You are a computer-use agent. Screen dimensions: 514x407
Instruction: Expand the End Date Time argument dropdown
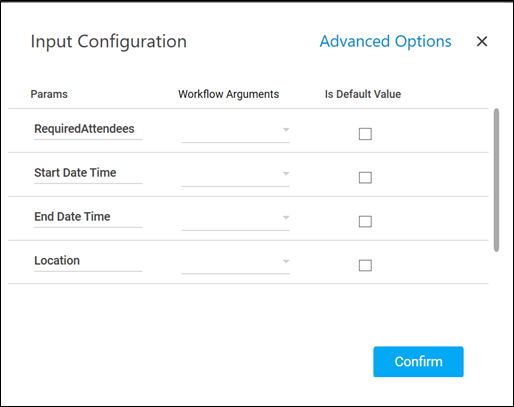(x=235, y=218)
